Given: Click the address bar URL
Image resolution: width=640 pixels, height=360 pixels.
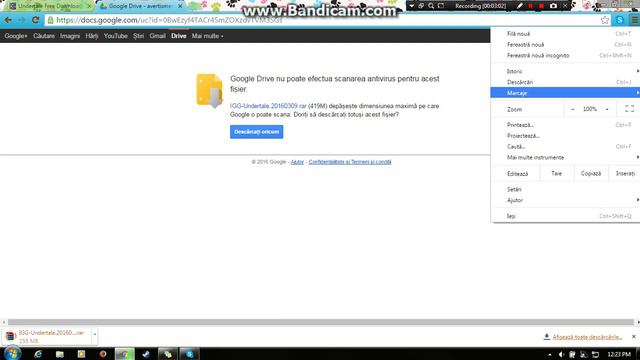Looking at the screenshot, I should click(169, 20).
